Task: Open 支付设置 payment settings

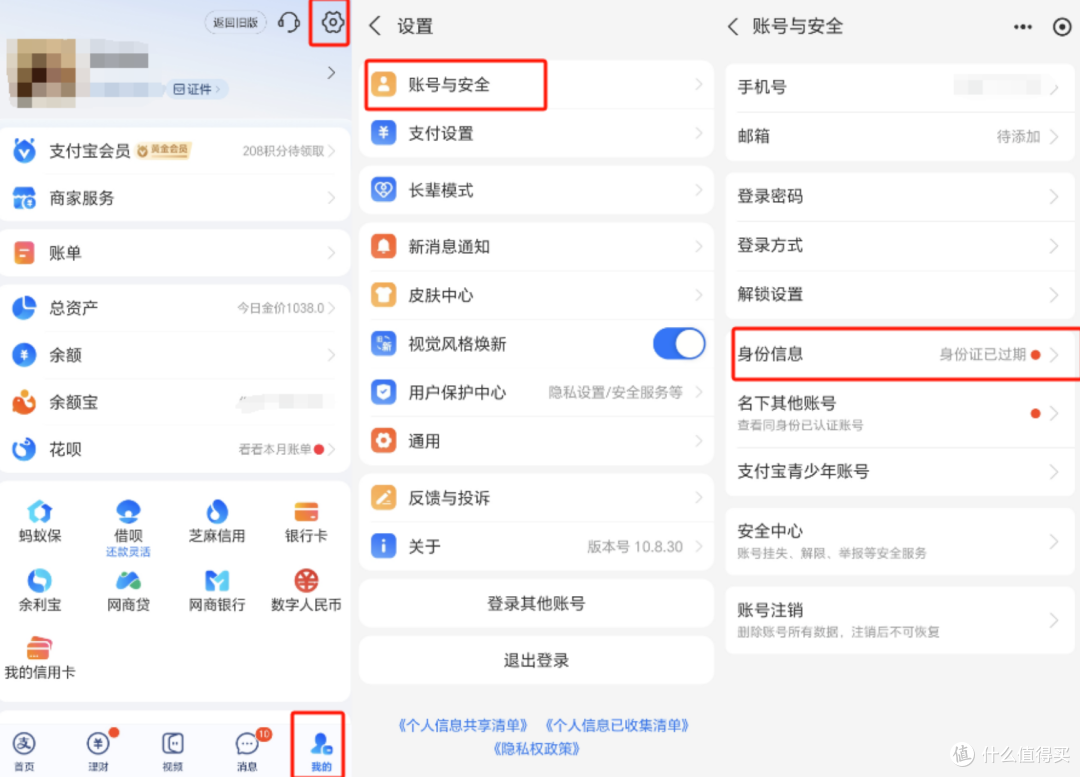Action: point(536,133)
